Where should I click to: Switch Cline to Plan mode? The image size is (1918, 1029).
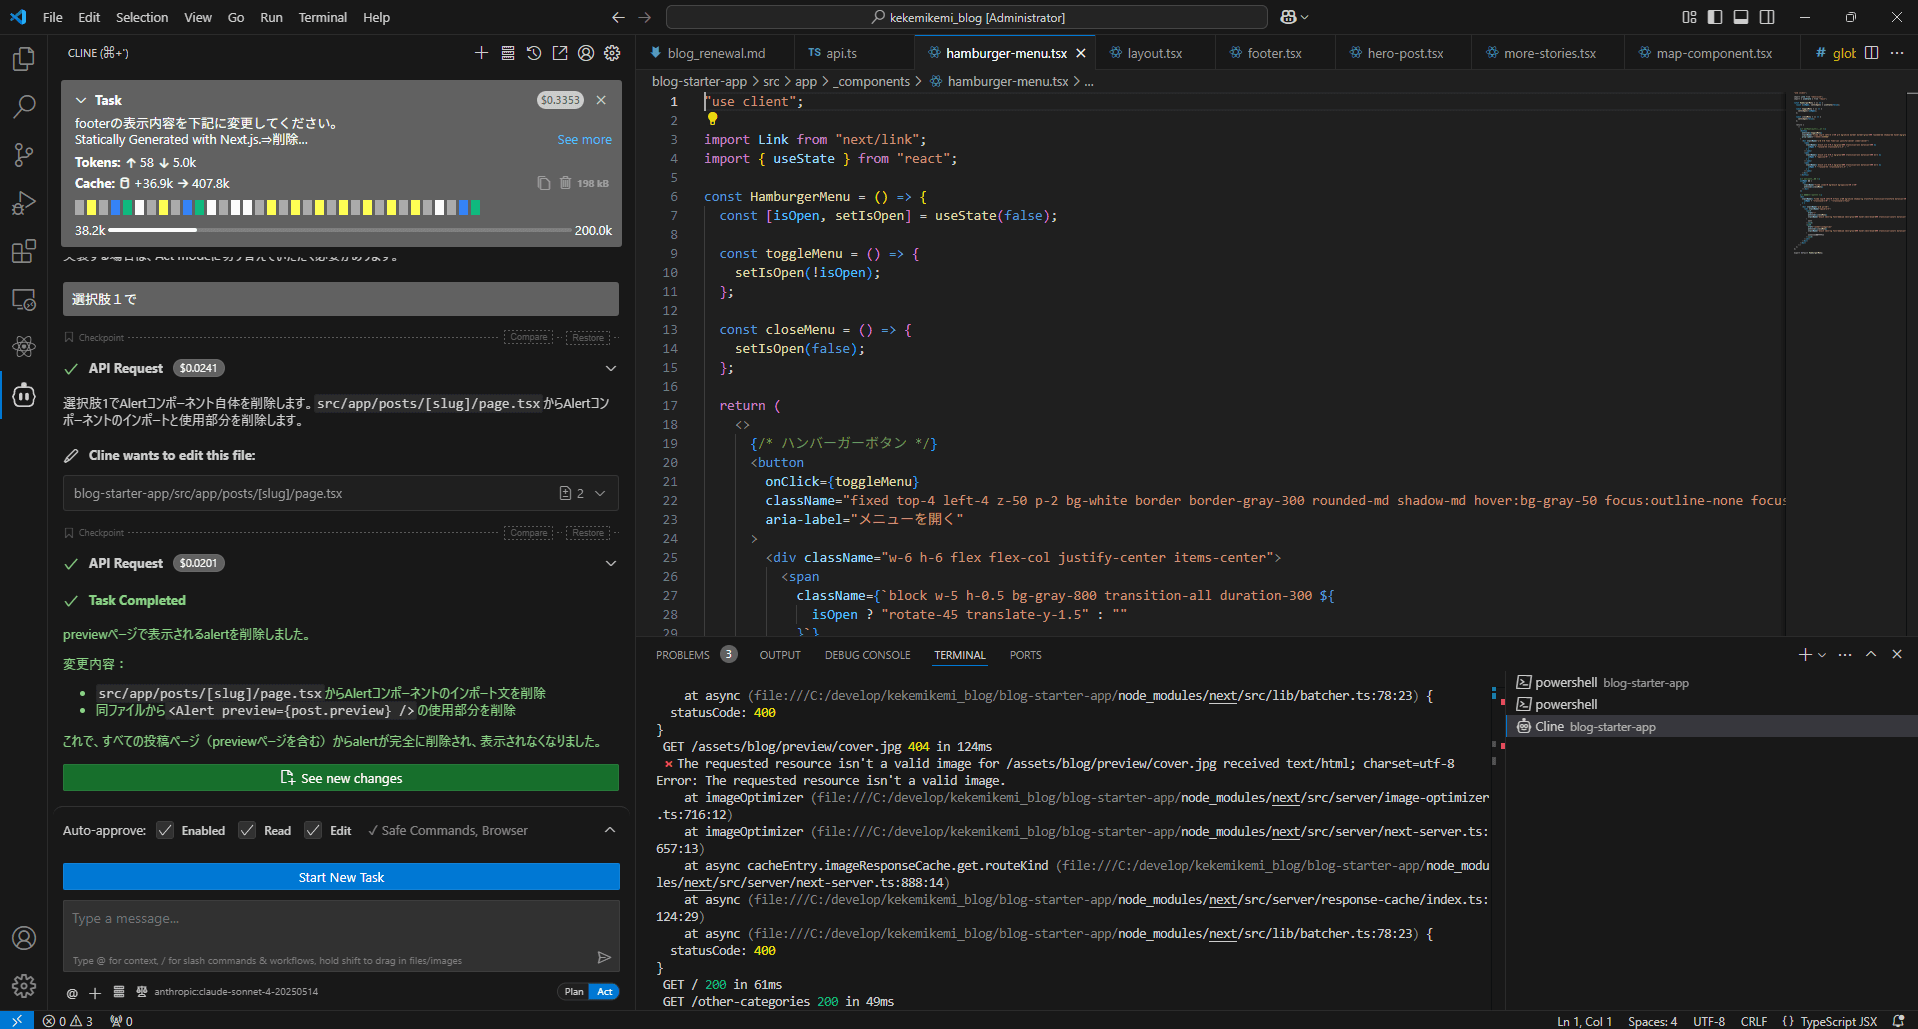(574, 992)
